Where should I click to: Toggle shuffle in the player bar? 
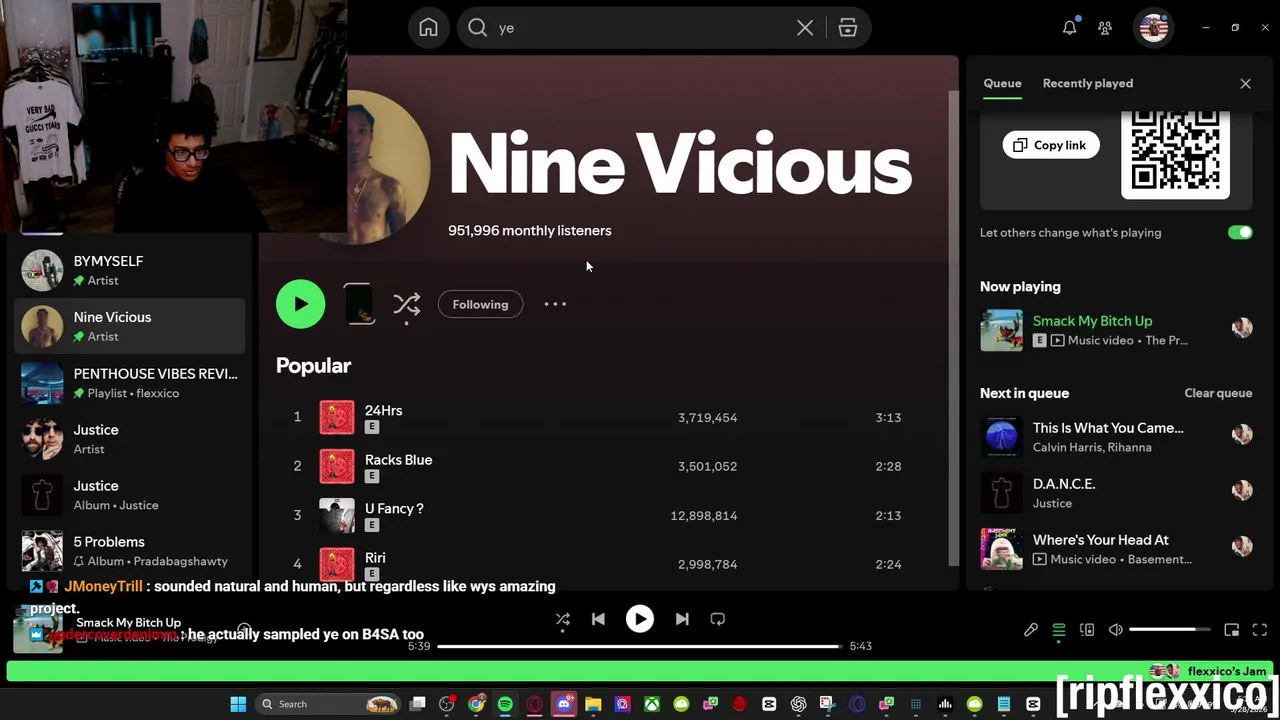[562, 619]
